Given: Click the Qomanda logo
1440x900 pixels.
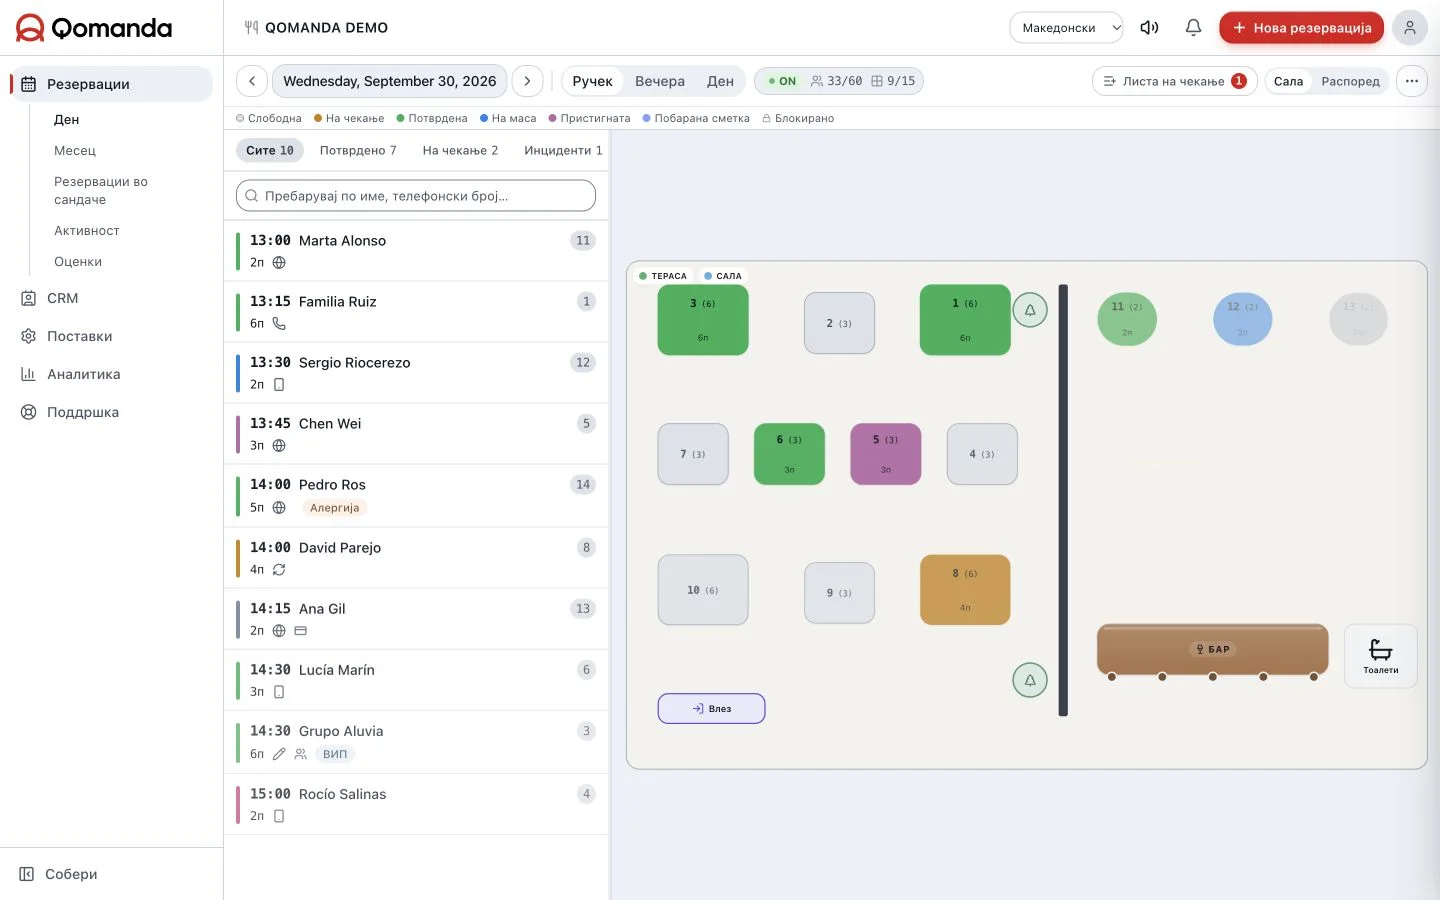Looking at the screenshot, I should [94, 28].
